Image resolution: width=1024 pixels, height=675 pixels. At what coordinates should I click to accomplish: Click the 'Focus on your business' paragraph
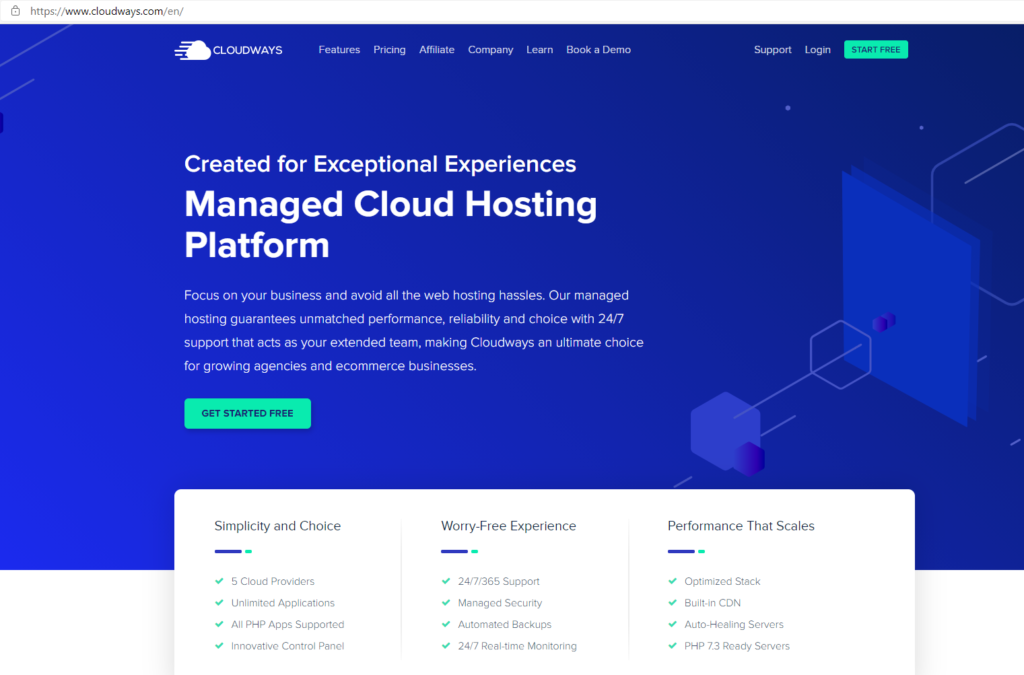point(413,330)
